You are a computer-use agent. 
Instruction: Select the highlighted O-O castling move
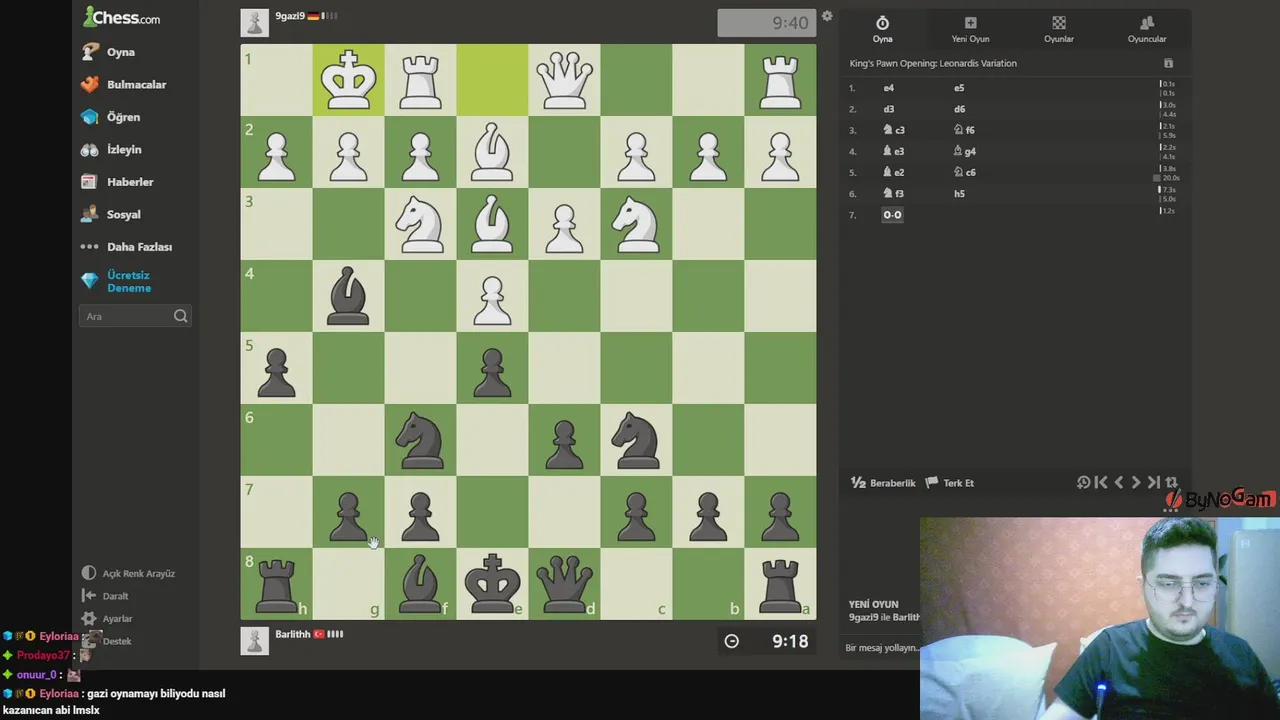[x=892, y=215]
